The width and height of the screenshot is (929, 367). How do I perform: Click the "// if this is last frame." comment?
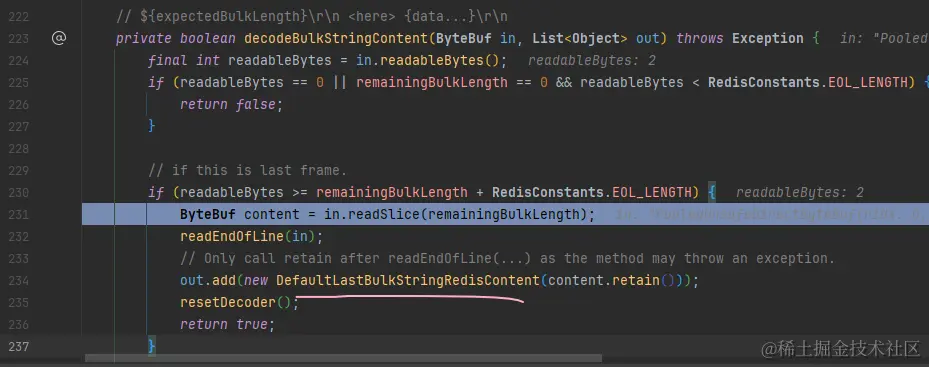coord(247,170)
